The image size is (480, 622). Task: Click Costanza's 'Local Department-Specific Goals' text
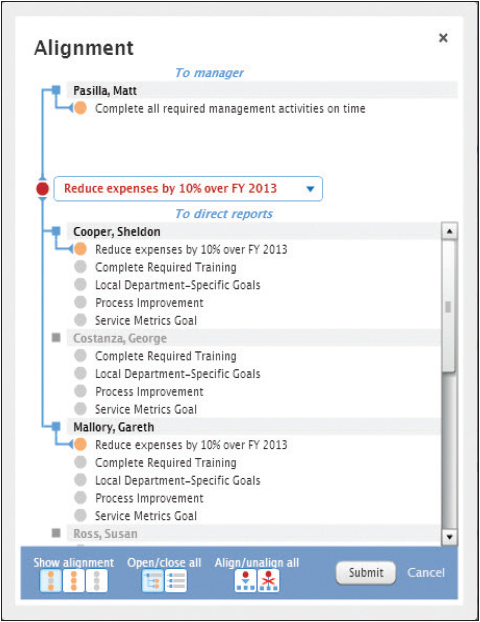(x=178, y=374)
